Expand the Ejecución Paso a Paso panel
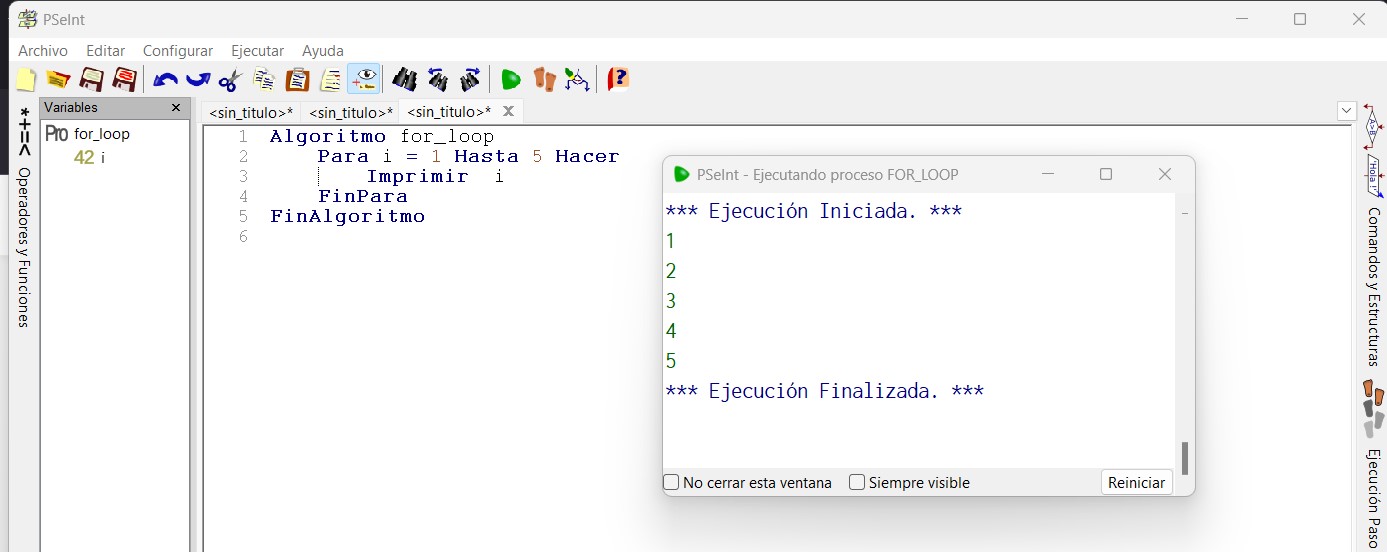 pyautogui.click(x=1374, y=500)
